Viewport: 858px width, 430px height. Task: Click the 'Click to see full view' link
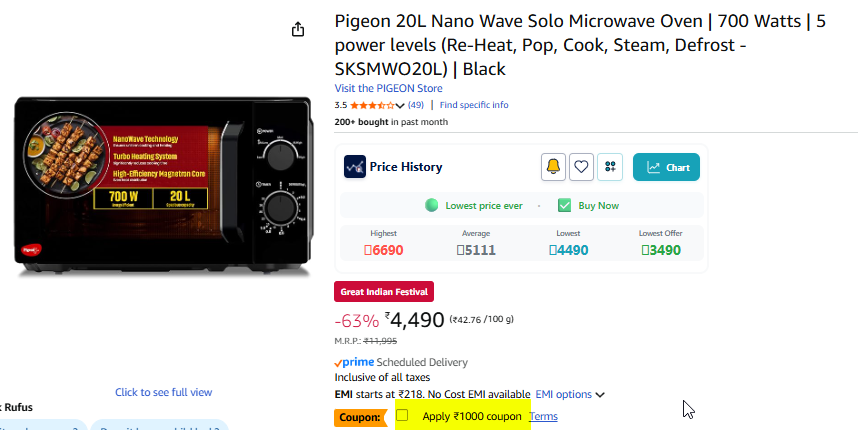click(163, 392)
